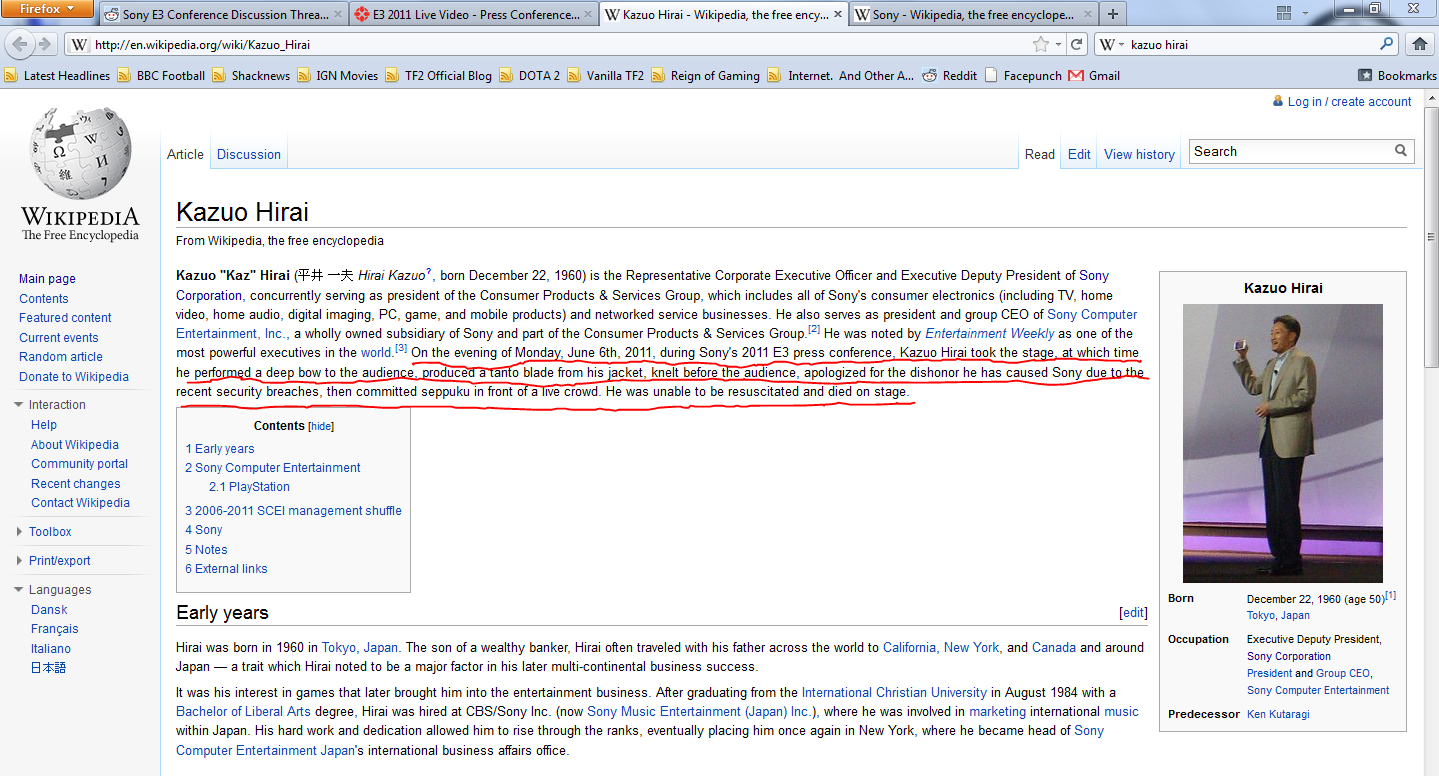Image resolution: width=1439 pixels, height=776 pixels.
Task: Open a new tab with plus button
Action: coord(1113,14)
